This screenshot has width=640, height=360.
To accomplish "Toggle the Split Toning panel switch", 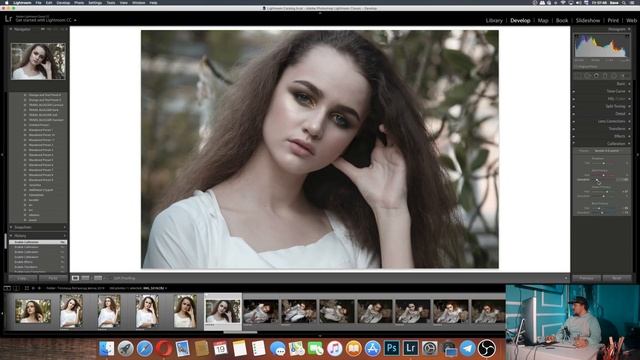I will click(574, 106).
